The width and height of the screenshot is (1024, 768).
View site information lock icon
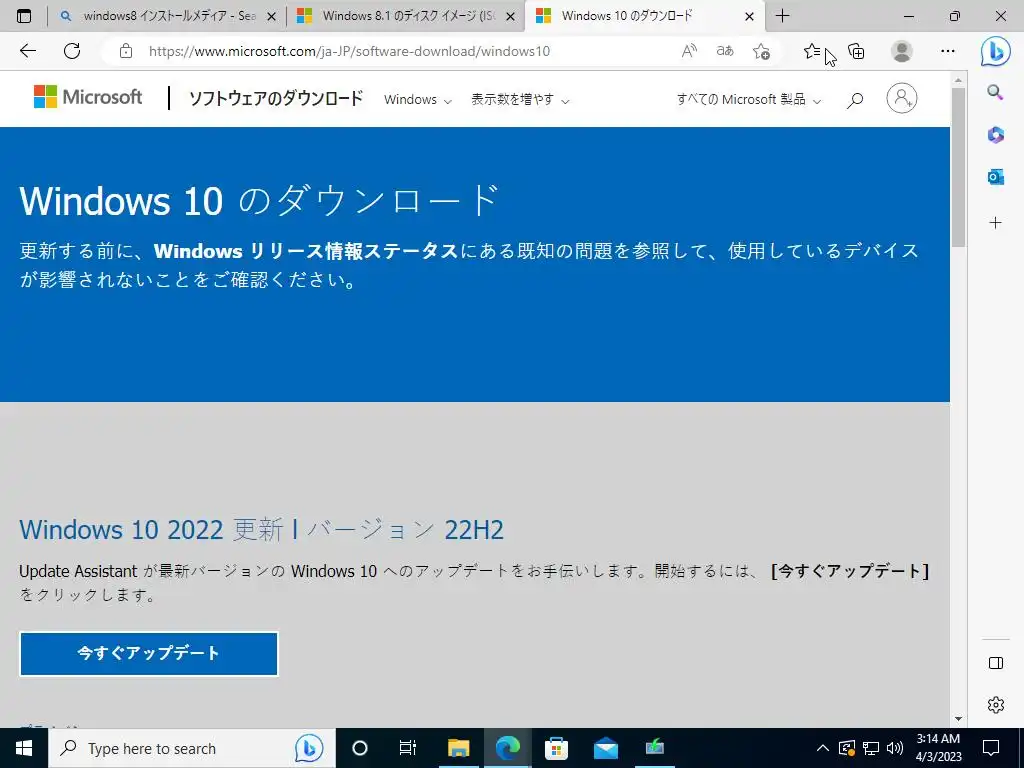126,51
